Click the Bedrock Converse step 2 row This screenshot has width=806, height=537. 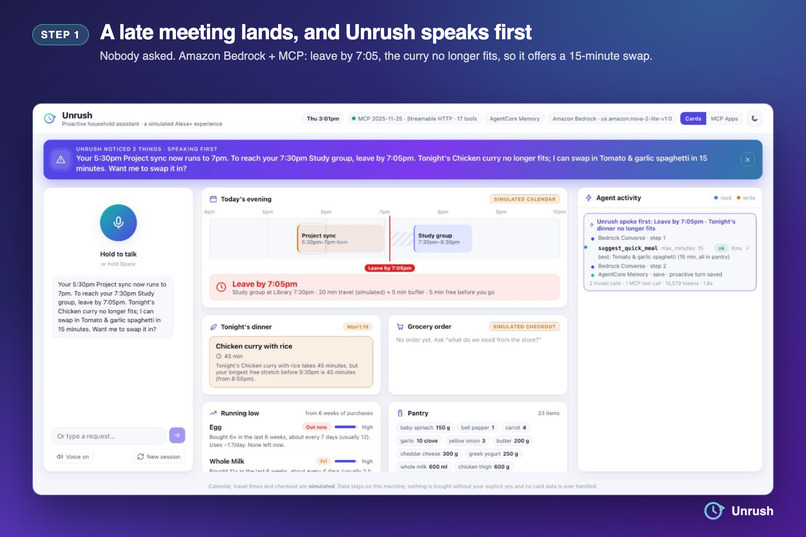[631, 266]
